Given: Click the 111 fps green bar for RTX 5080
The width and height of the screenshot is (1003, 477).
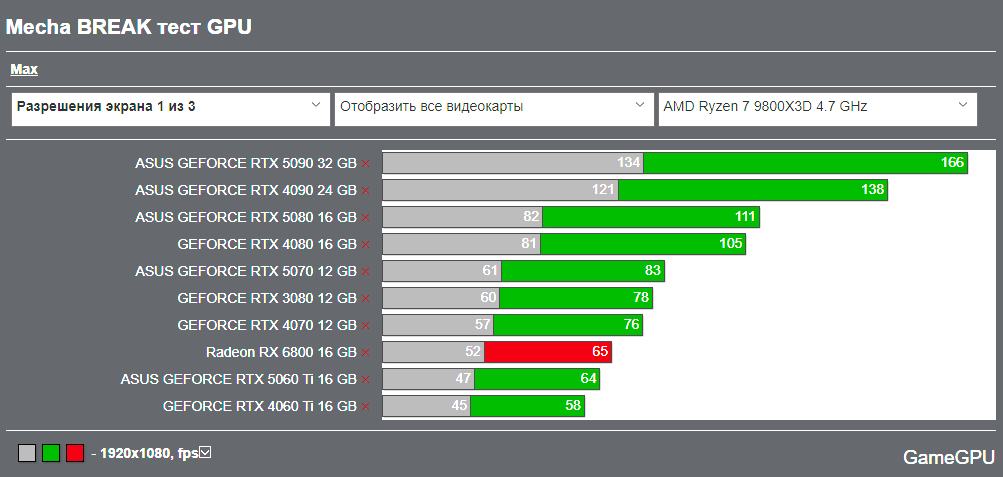Looking at the screenshot, I should 651,217.
